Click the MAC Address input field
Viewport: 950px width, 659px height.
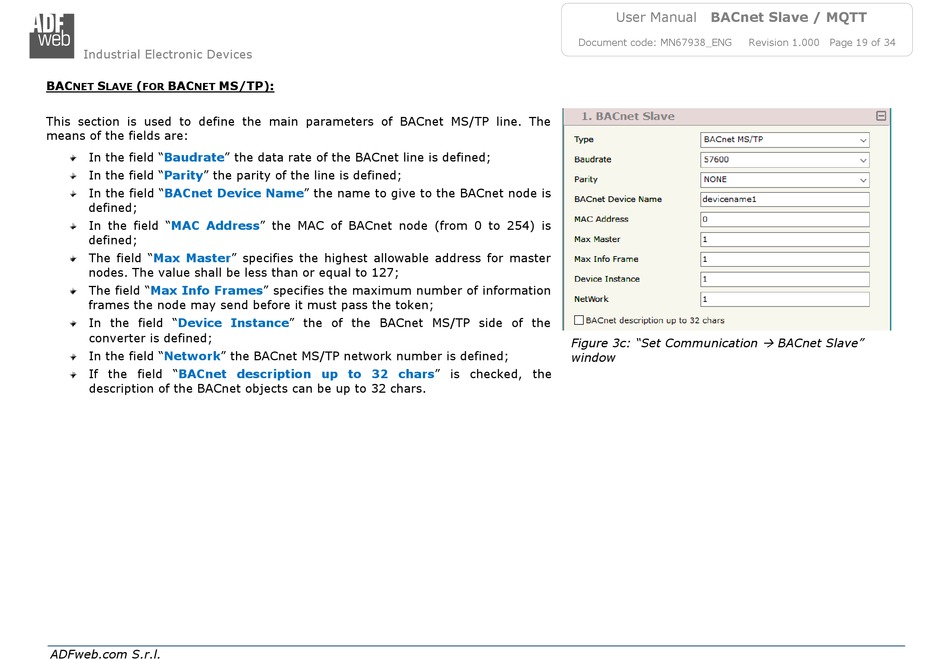(x=785, y=219)
